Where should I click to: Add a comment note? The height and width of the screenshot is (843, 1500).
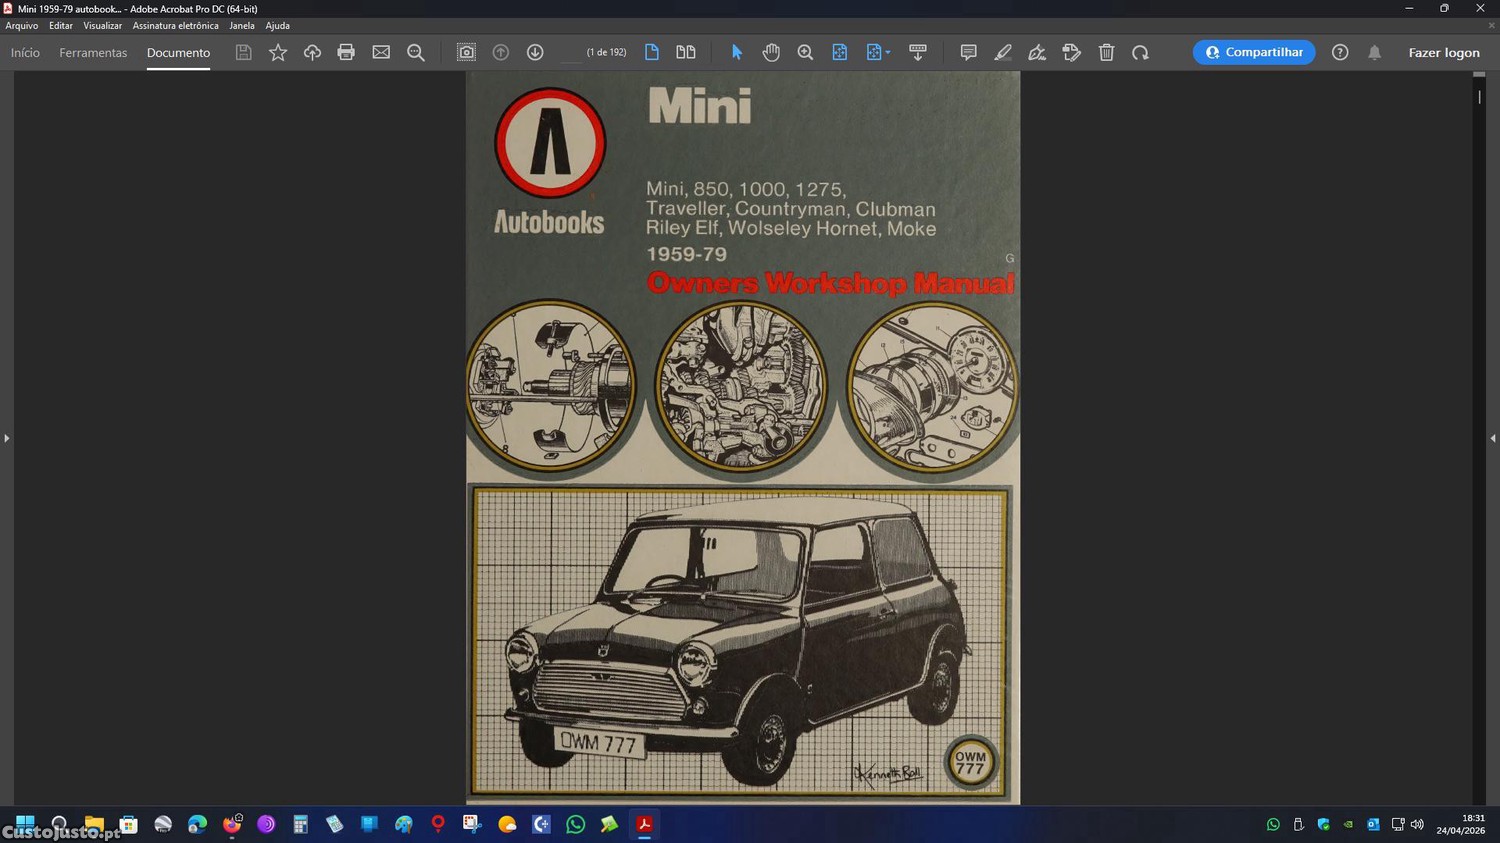pyautogui.click(x=968, y=53)
